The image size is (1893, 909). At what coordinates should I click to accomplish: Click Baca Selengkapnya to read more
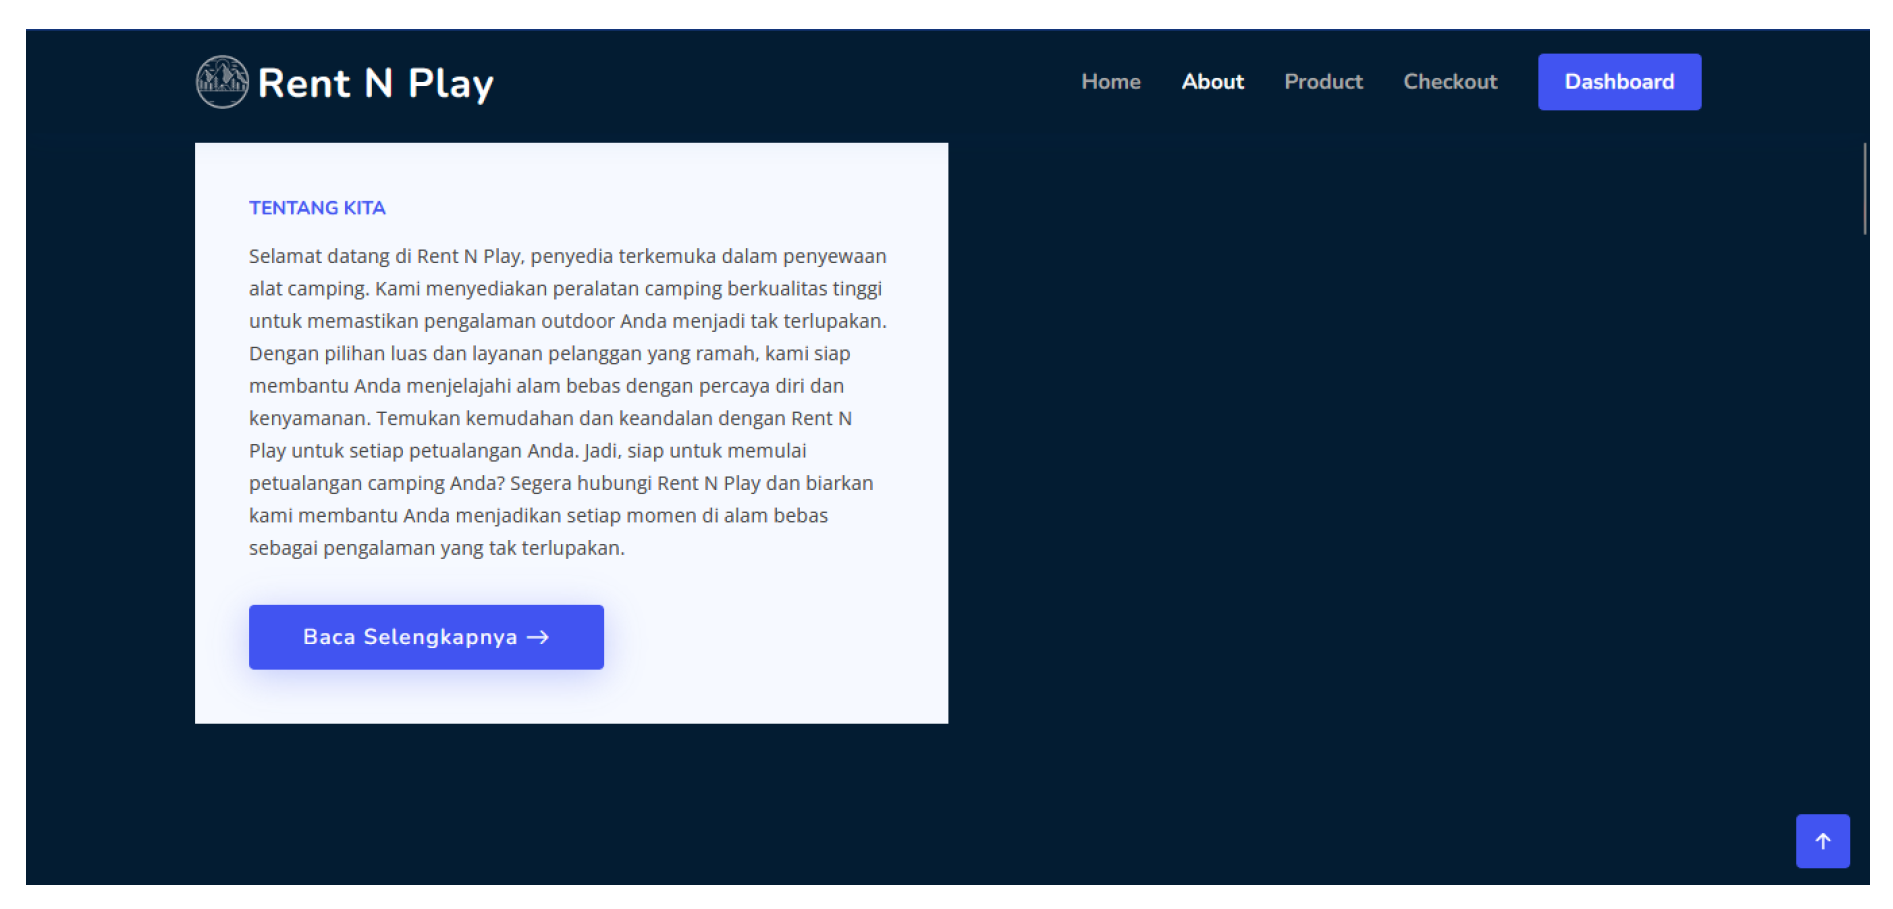point(425,637)
